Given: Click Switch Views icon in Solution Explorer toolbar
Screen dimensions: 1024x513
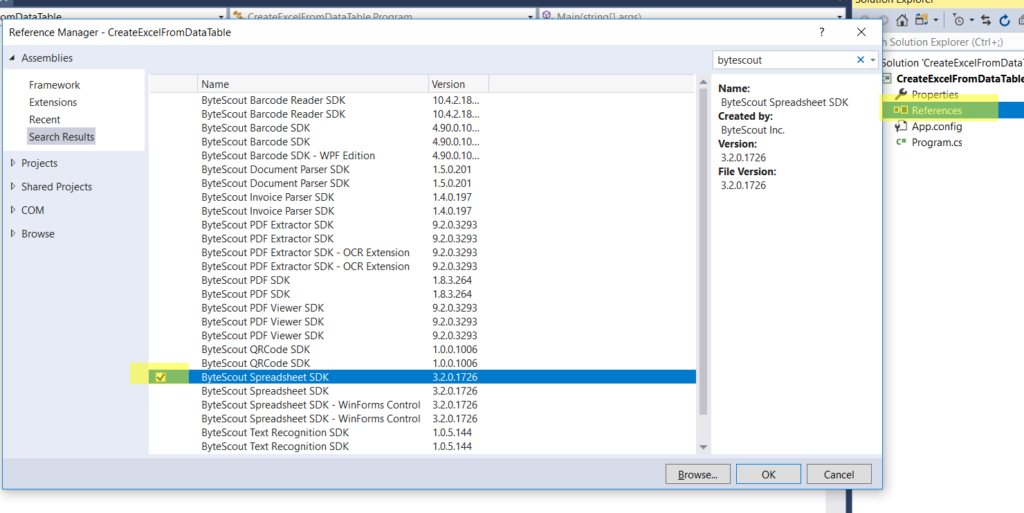Looking at the screenshot, I should [921, 20].
